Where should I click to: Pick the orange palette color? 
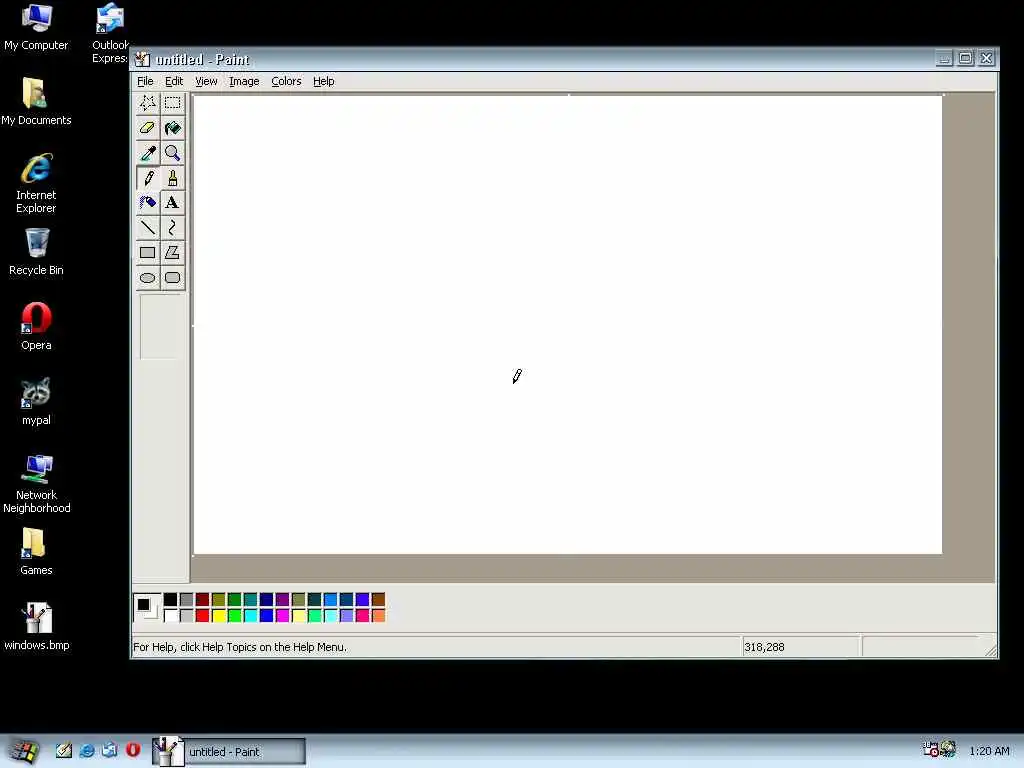(378, 615)
